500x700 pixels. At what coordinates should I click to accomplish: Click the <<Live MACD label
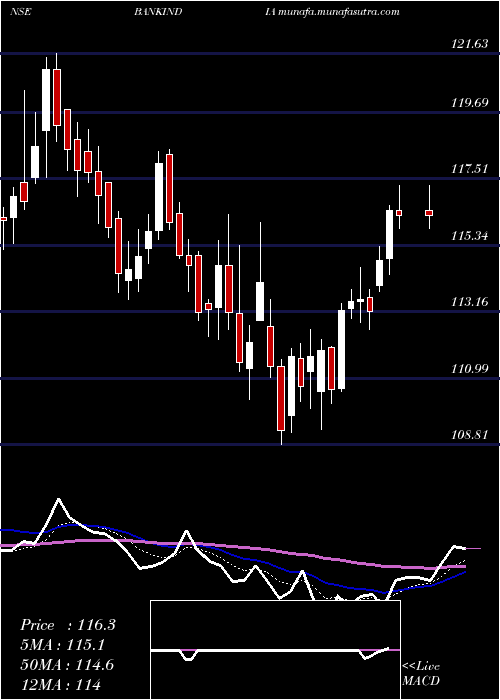pos(421,674)
